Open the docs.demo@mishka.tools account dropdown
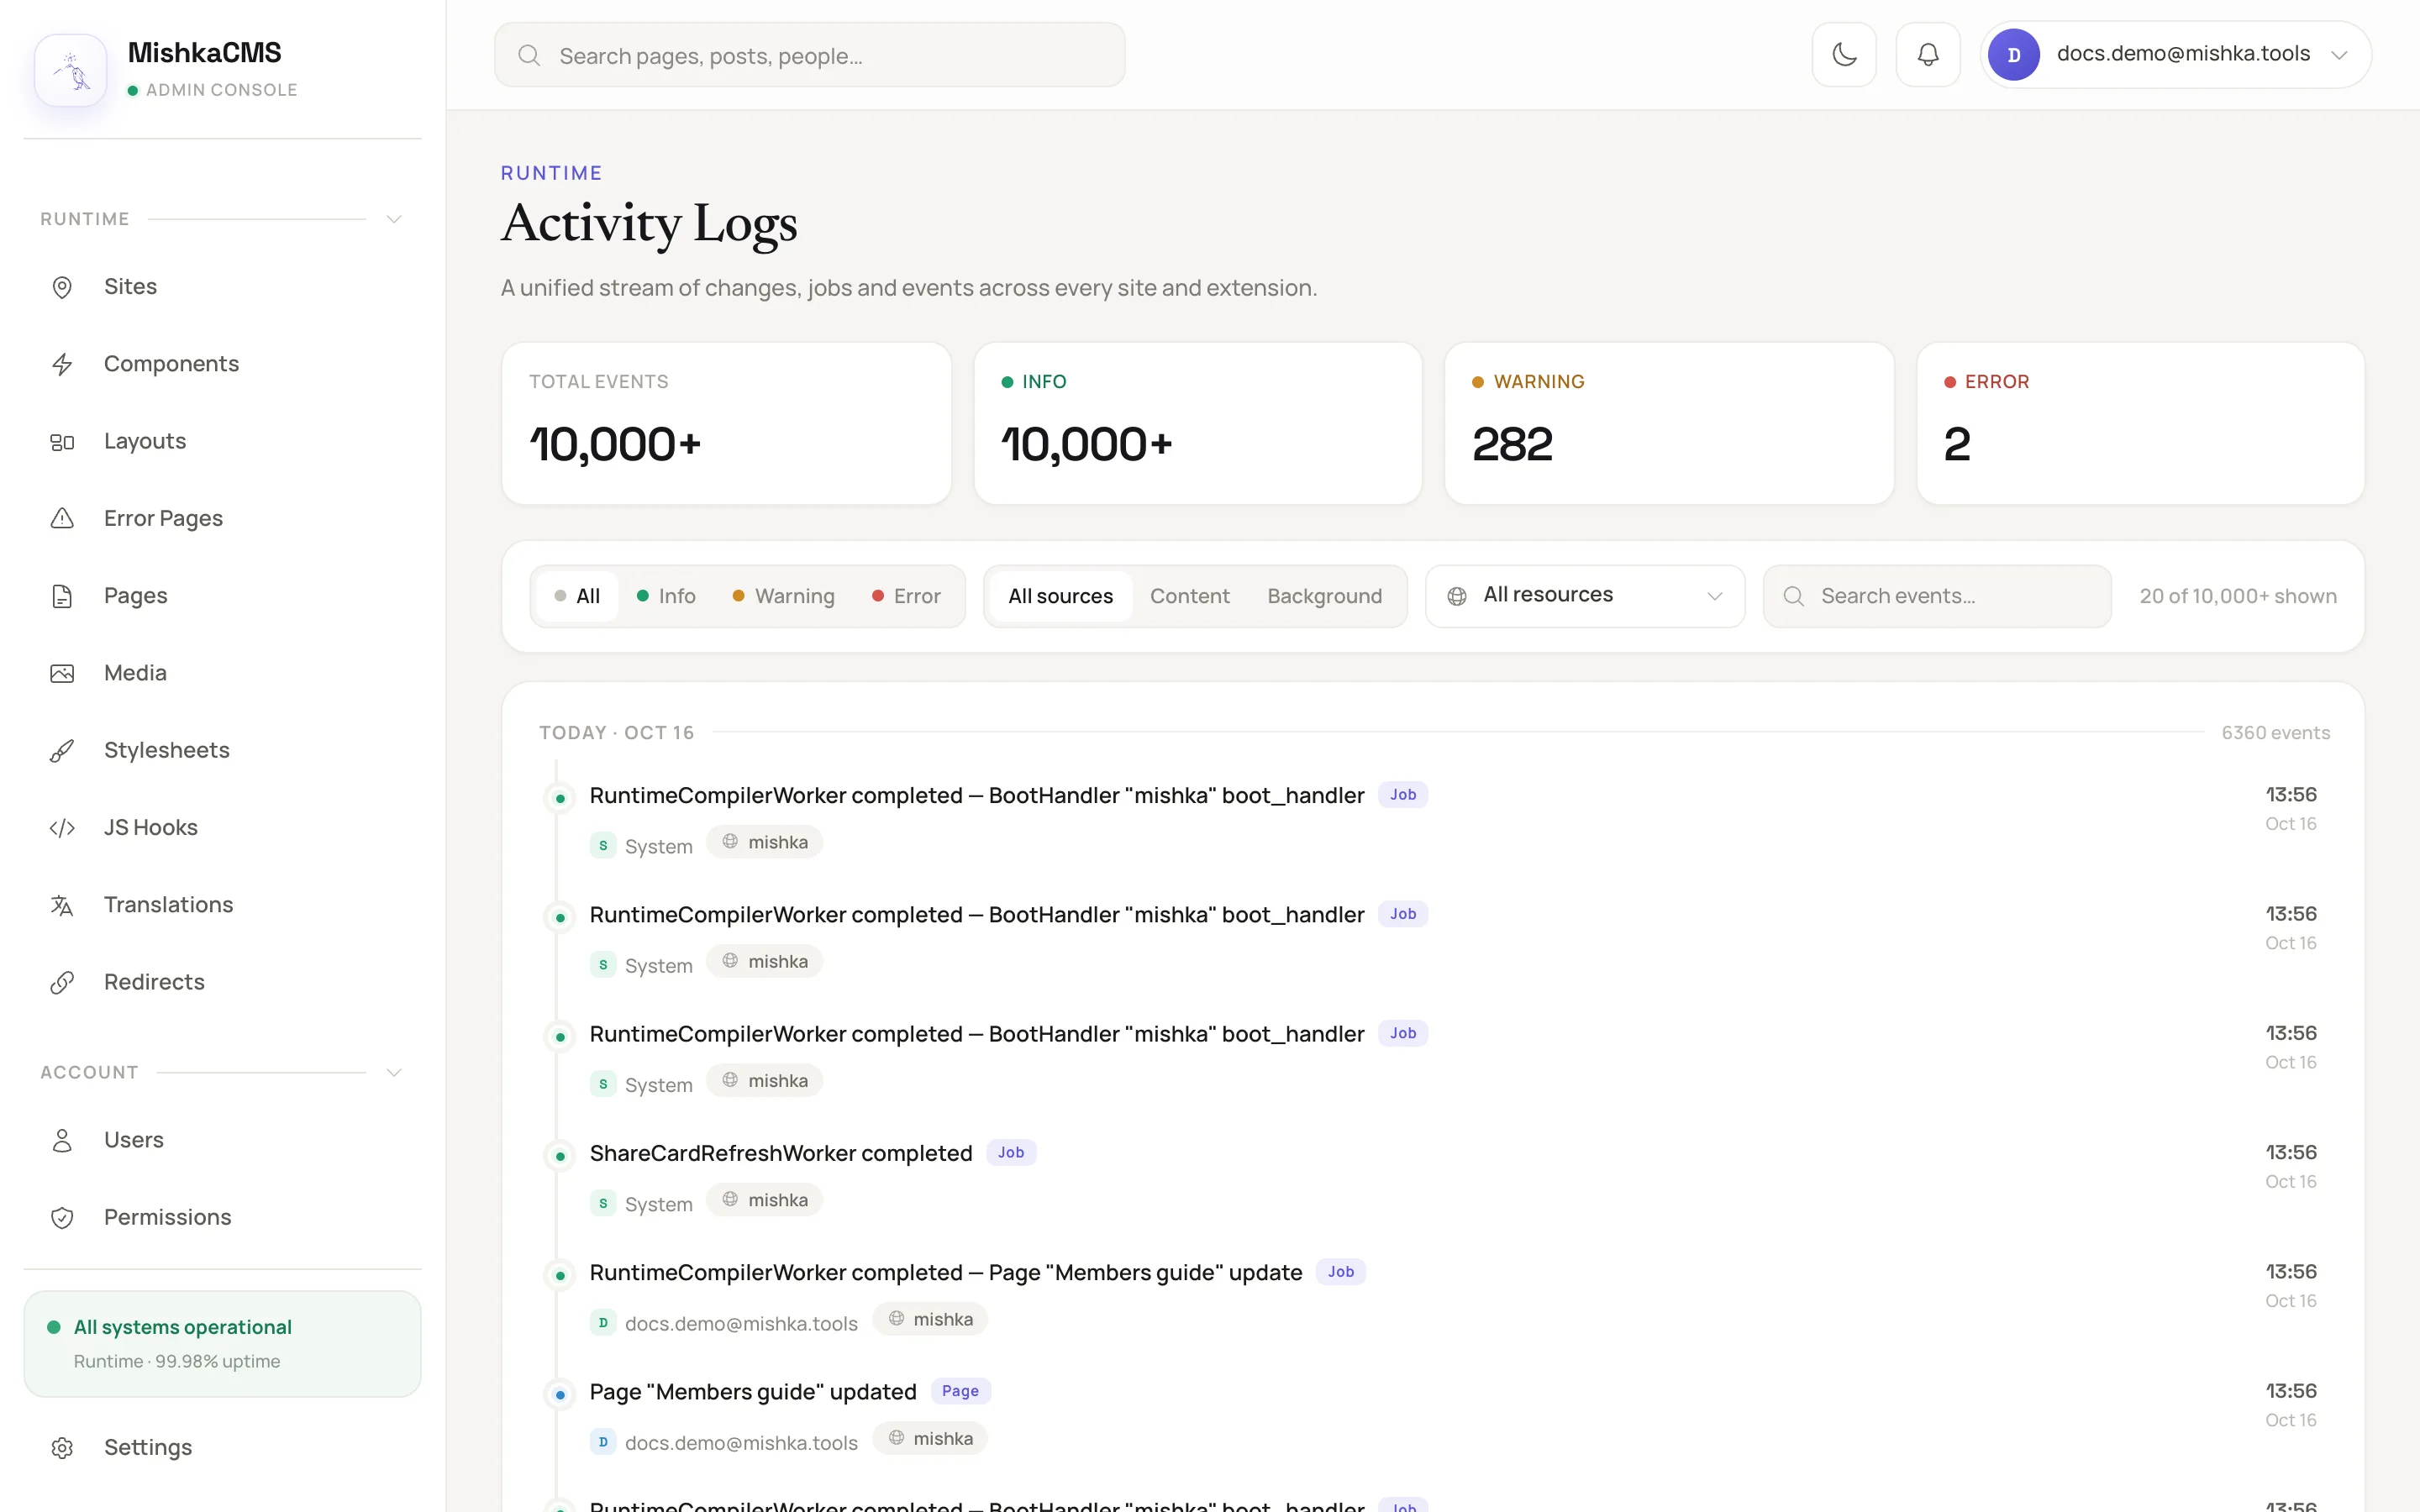The height and width of the screenshot is (1512, 2420). pyautogui.click(x=2175, y=54)
